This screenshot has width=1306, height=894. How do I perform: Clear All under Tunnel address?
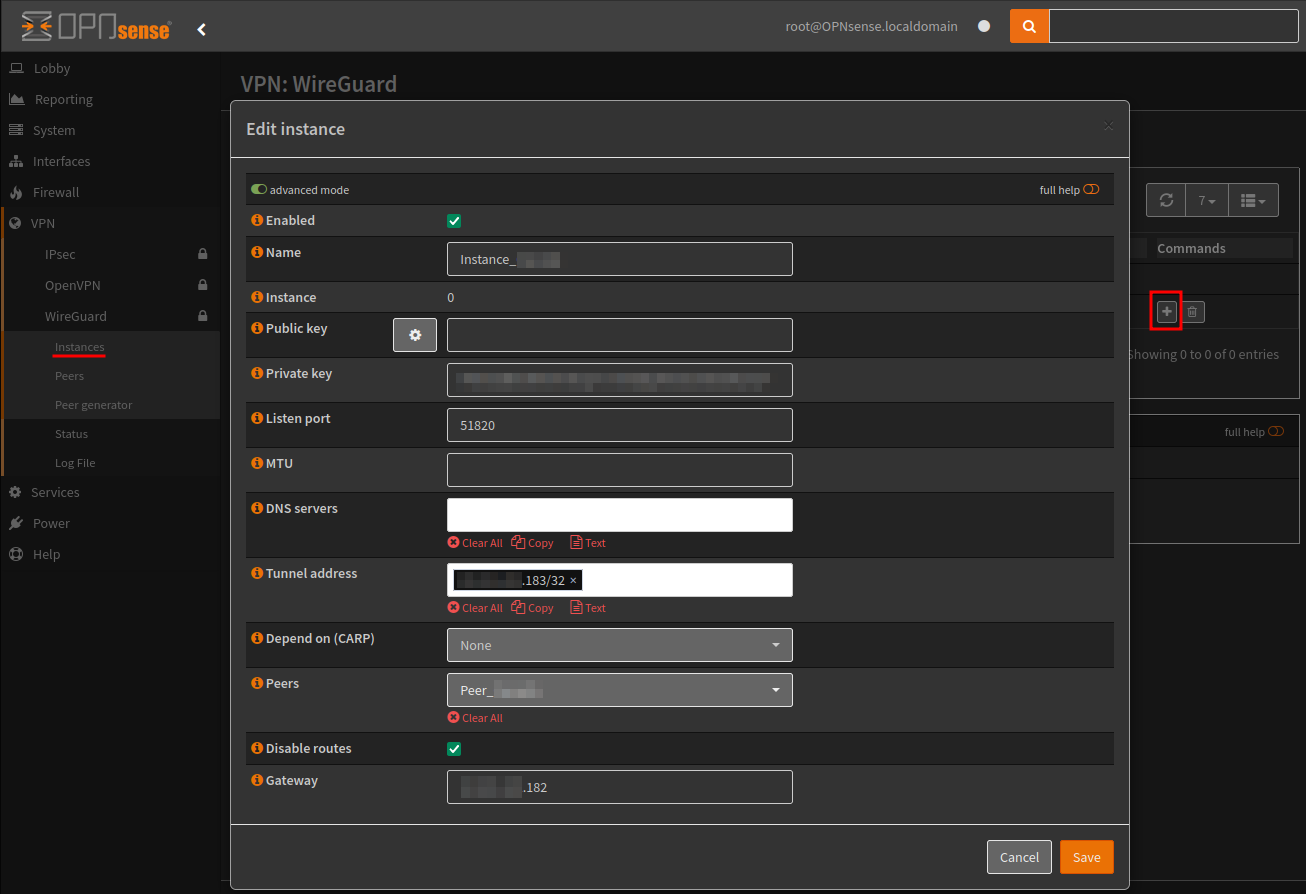(x=475, y=608)
